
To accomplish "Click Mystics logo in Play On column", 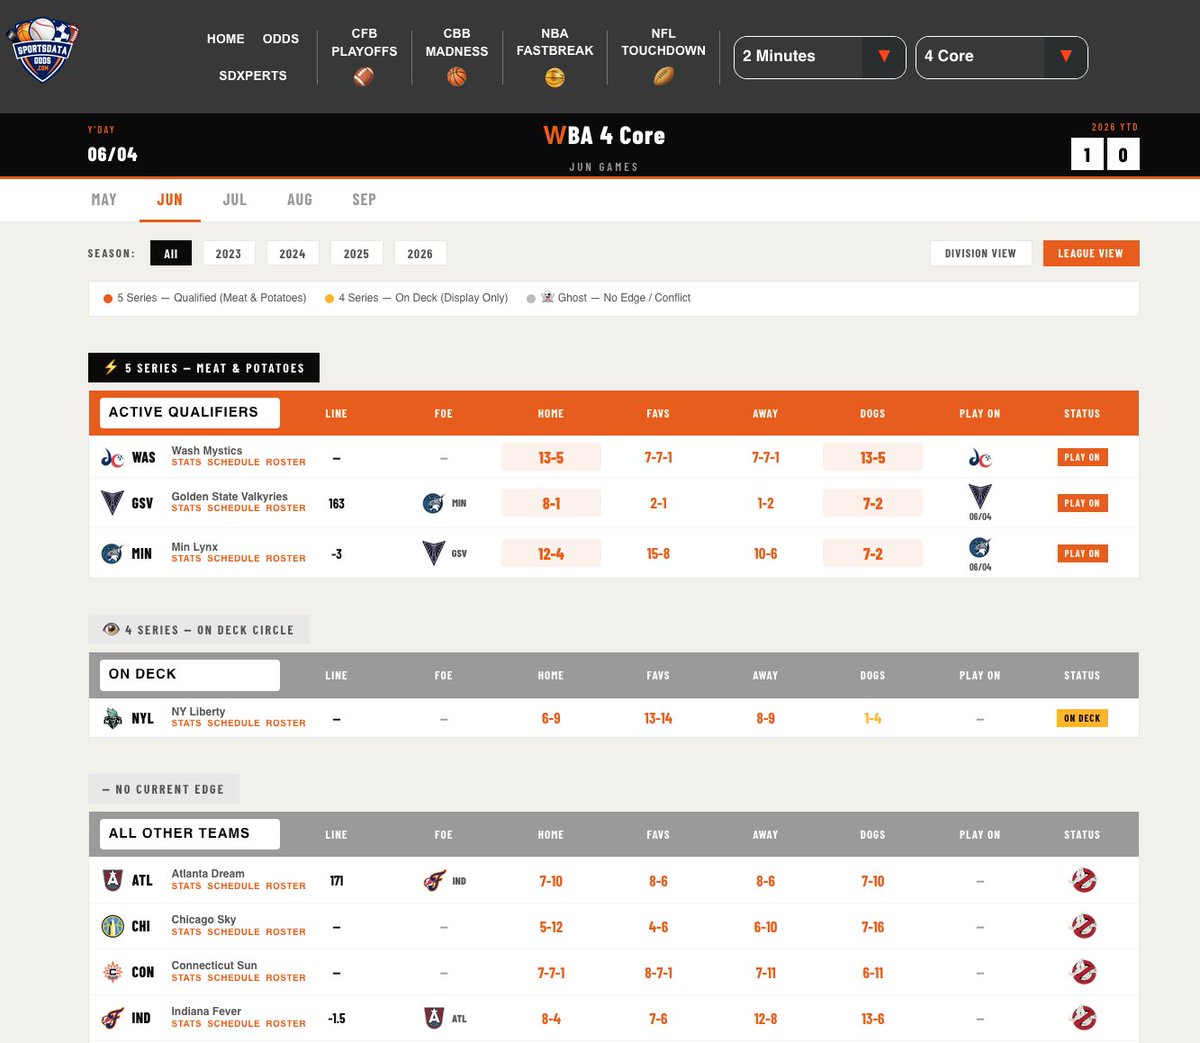I will pos(980,458).
